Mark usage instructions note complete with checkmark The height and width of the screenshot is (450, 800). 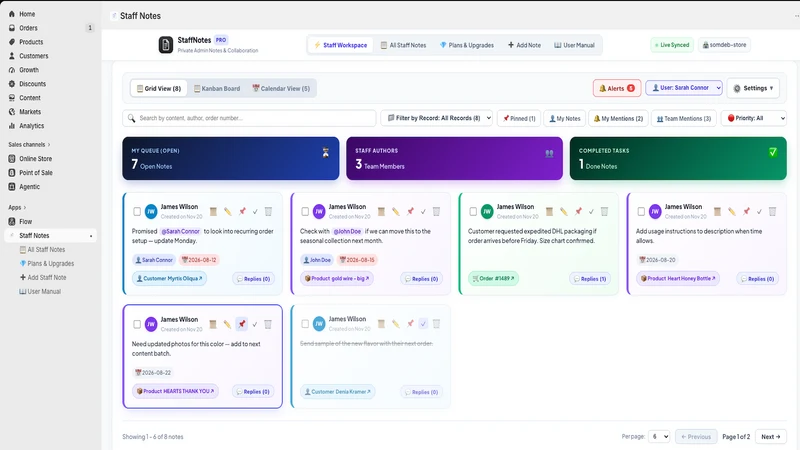[x=759, y=211]
